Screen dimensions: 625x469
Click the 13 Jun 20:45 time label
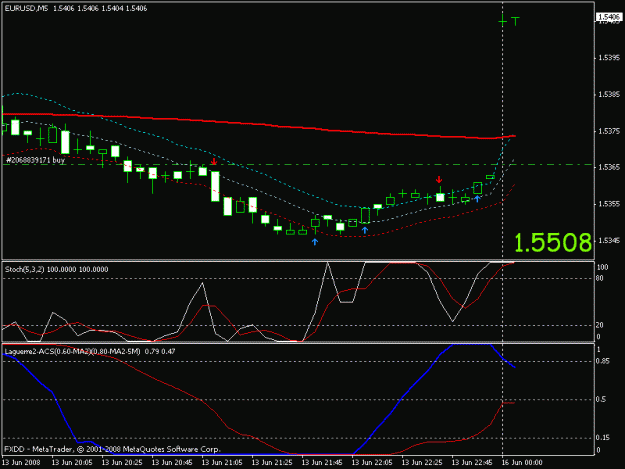[x=172, y=463]
